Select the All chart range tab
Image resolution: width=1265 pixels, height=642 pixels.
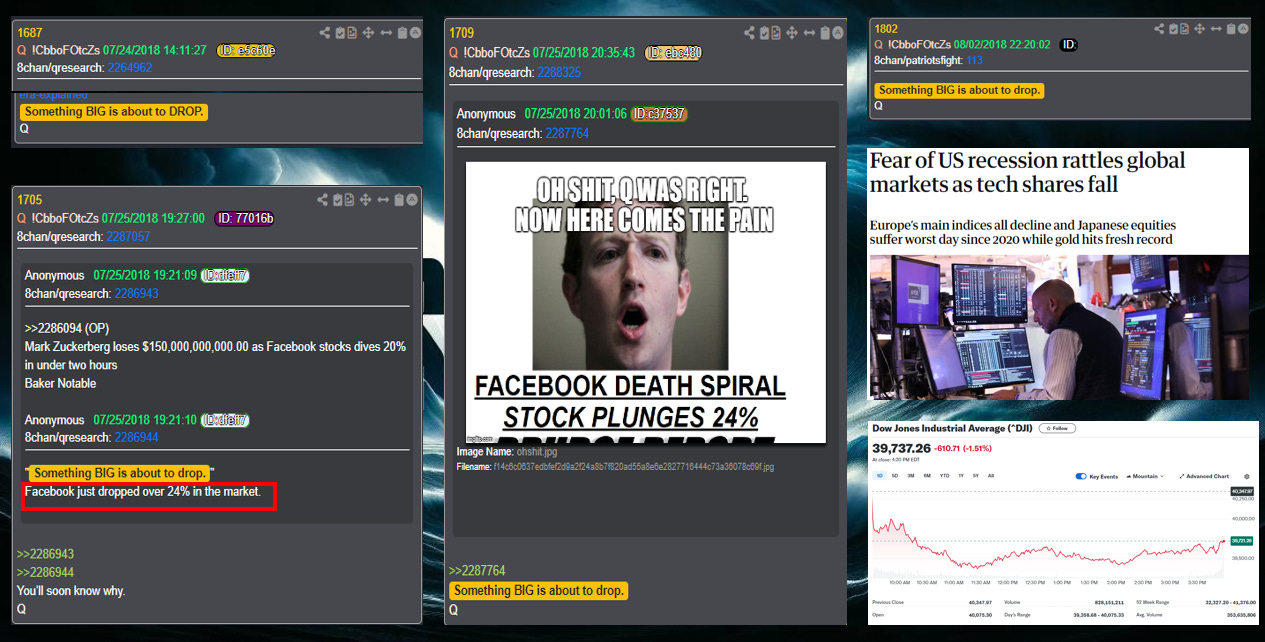coord(991,476)
